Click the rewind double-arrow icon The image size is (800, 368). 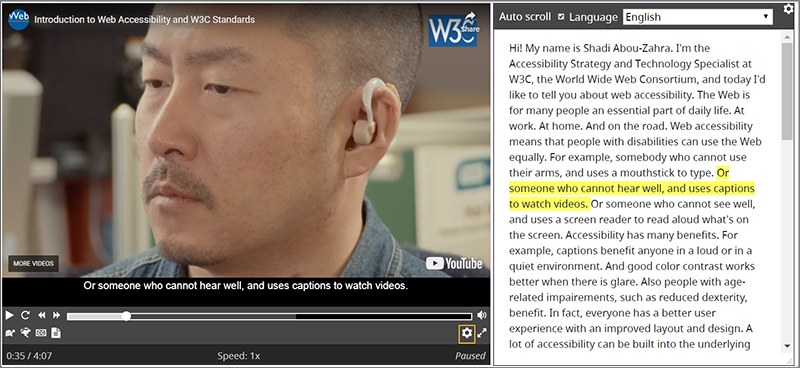(41, 315)
